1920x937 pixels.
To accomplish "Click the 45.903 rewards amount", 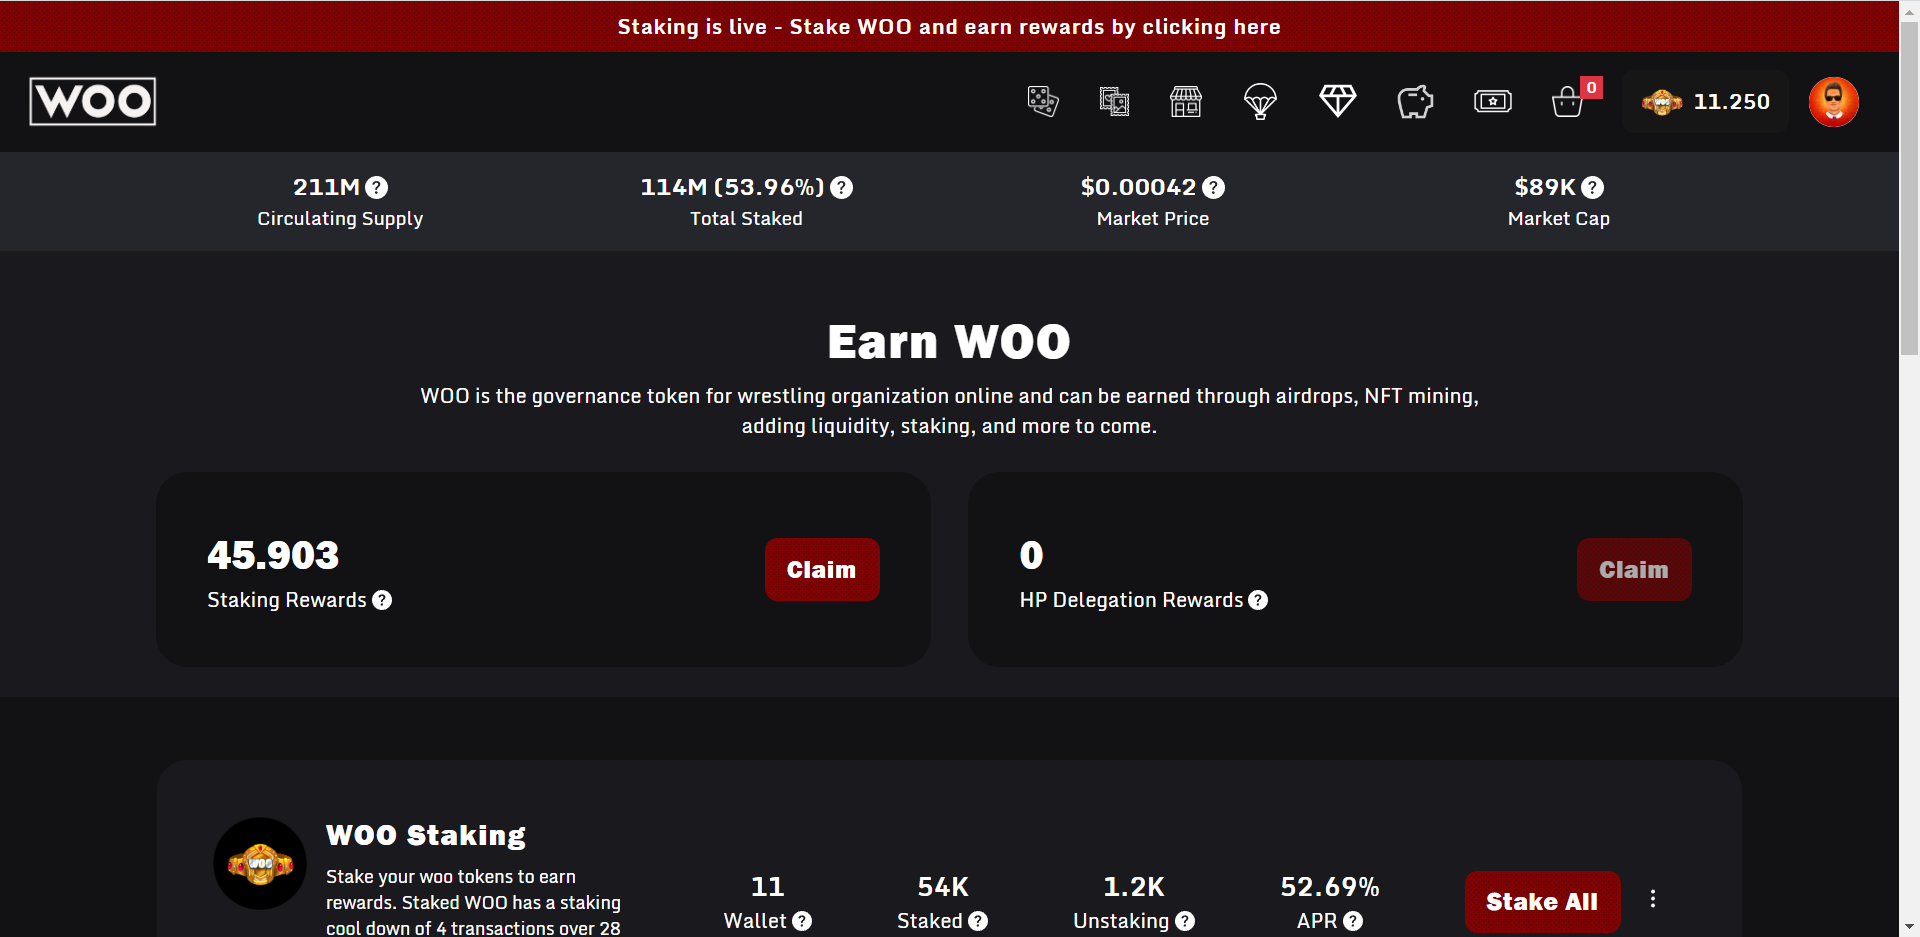I will click(273, 556).
